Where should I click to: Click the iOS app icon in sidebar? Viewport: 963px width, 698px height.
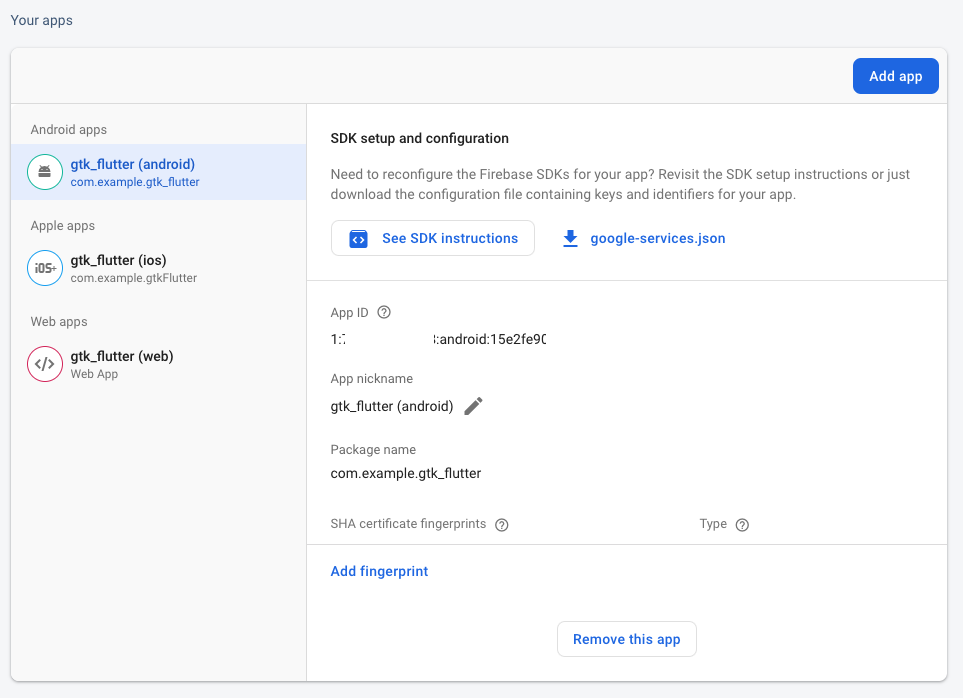[44, 267]
